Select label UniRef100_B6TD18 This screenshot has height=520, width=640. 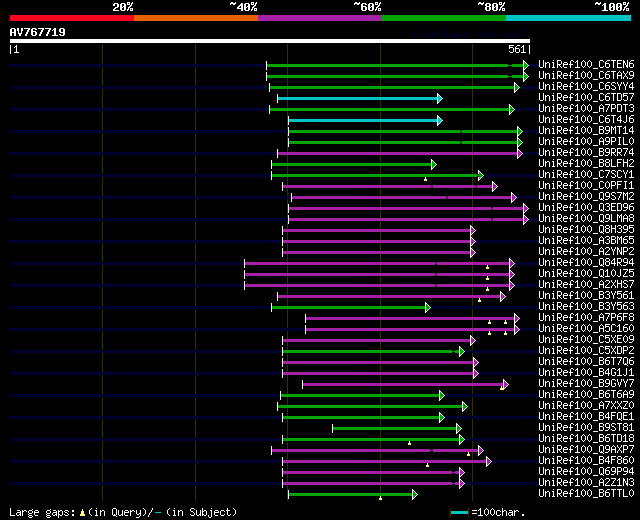pos(586,439)
